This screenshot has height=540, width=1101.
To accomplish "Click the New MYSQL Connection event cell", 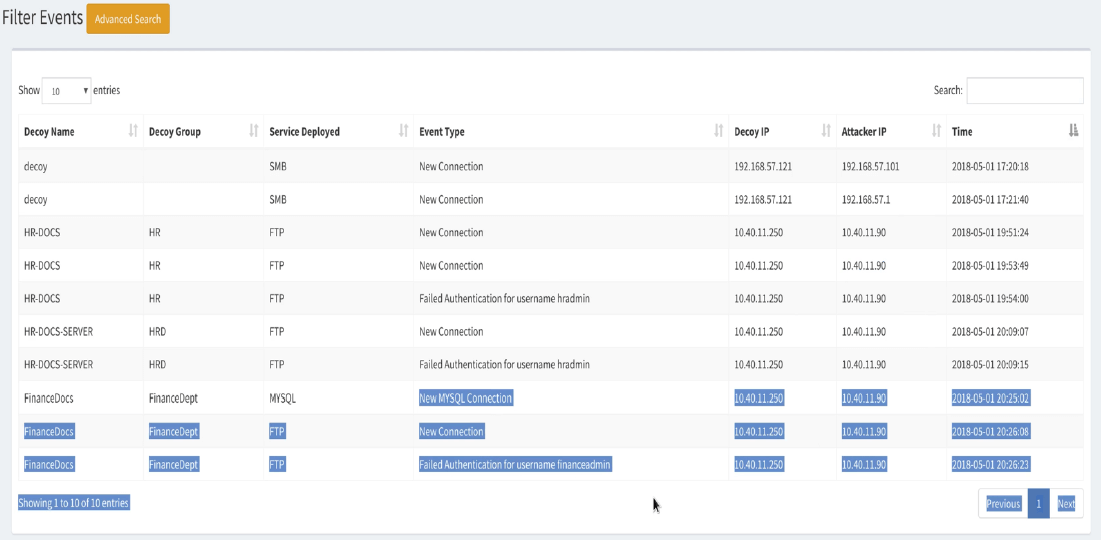I will click(465, 398).
